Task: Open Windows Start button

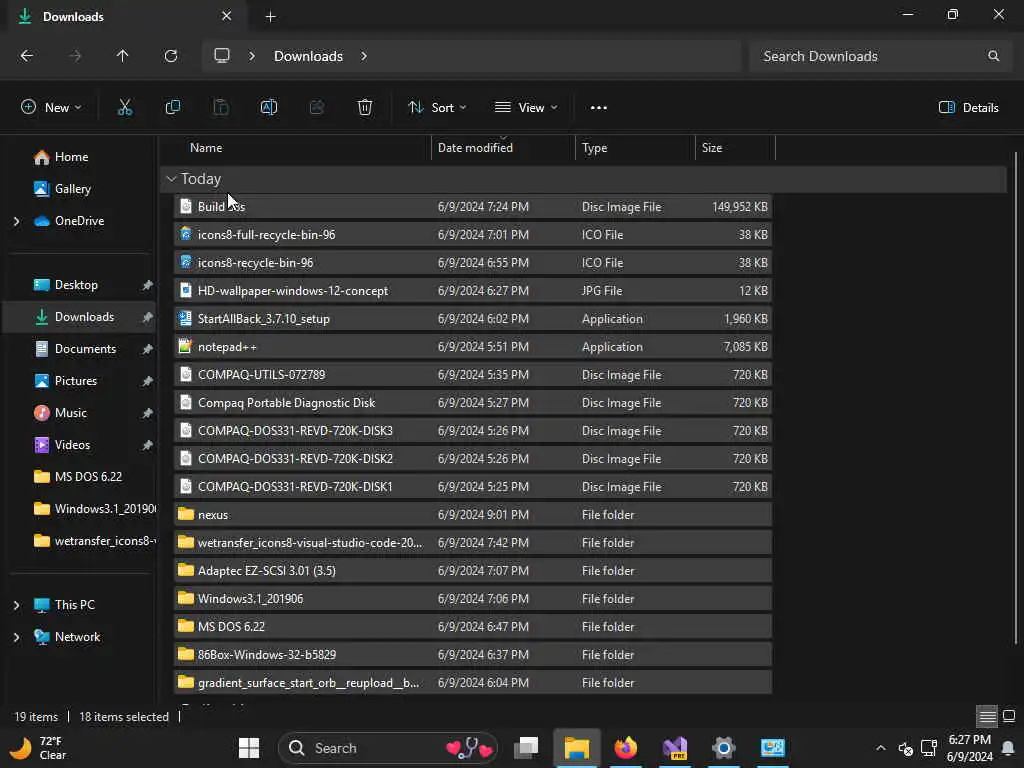Action: tap(249, 748)
